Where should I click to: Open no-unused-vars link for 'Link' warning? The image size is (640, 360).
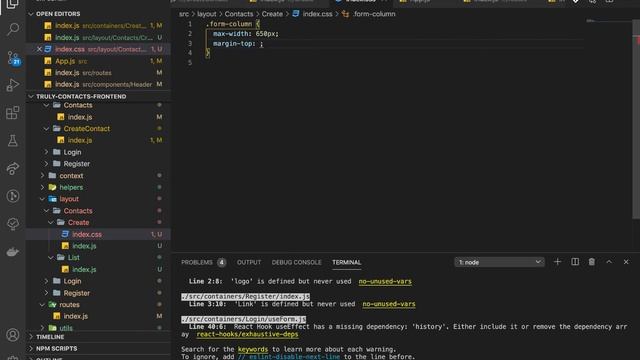click(389, 304)
